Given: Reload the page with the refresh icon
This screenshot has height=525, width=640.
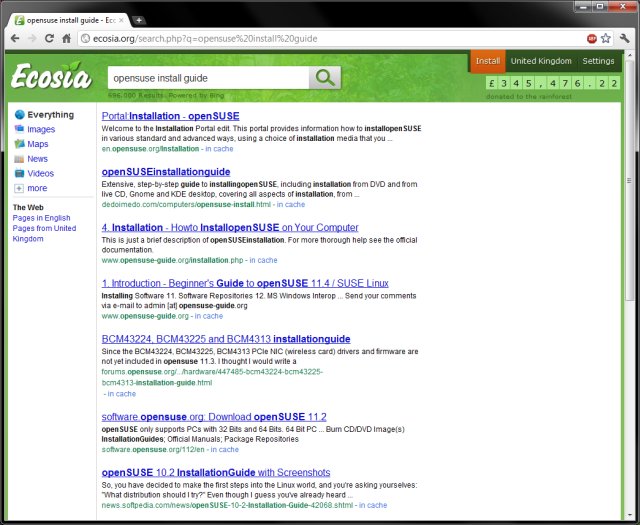Looking at the screenshot, I should coord(49,38).
